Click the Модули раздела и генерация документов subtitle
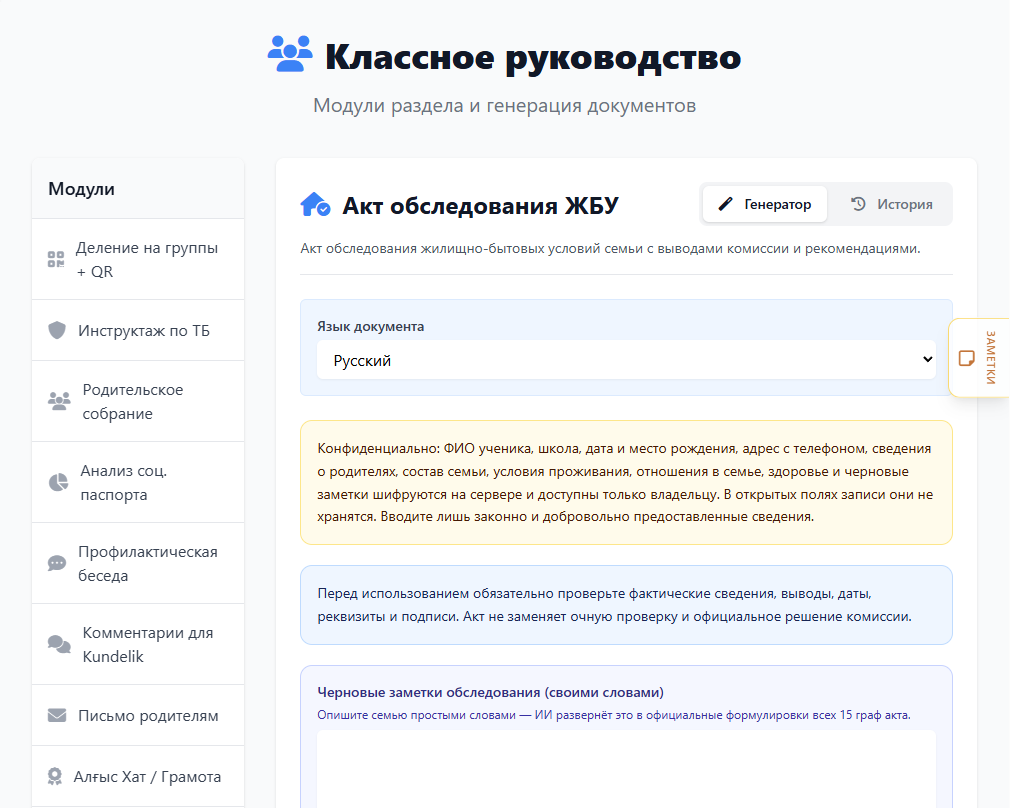 (x=504, y=105)
